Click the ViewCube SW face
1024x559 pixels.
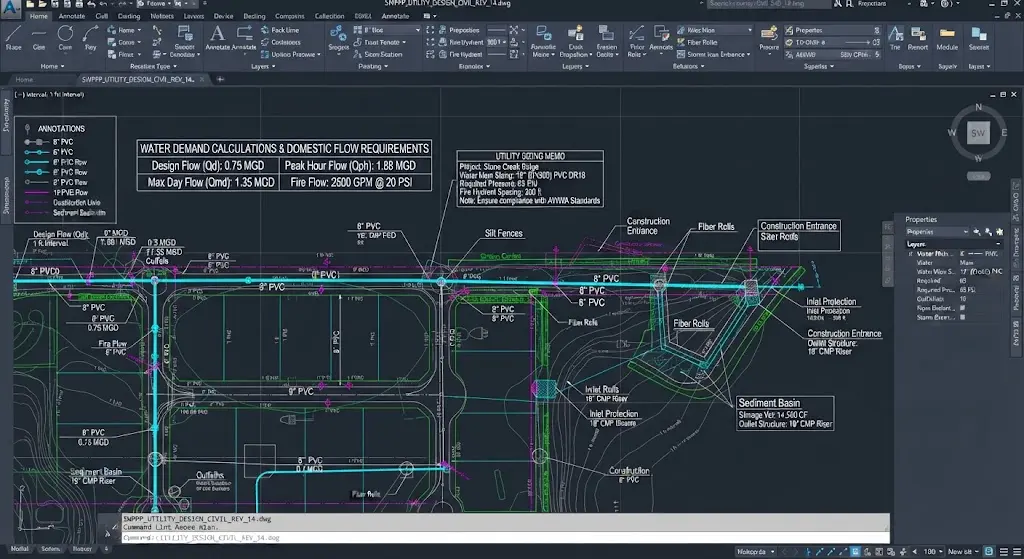click(978, 133)
